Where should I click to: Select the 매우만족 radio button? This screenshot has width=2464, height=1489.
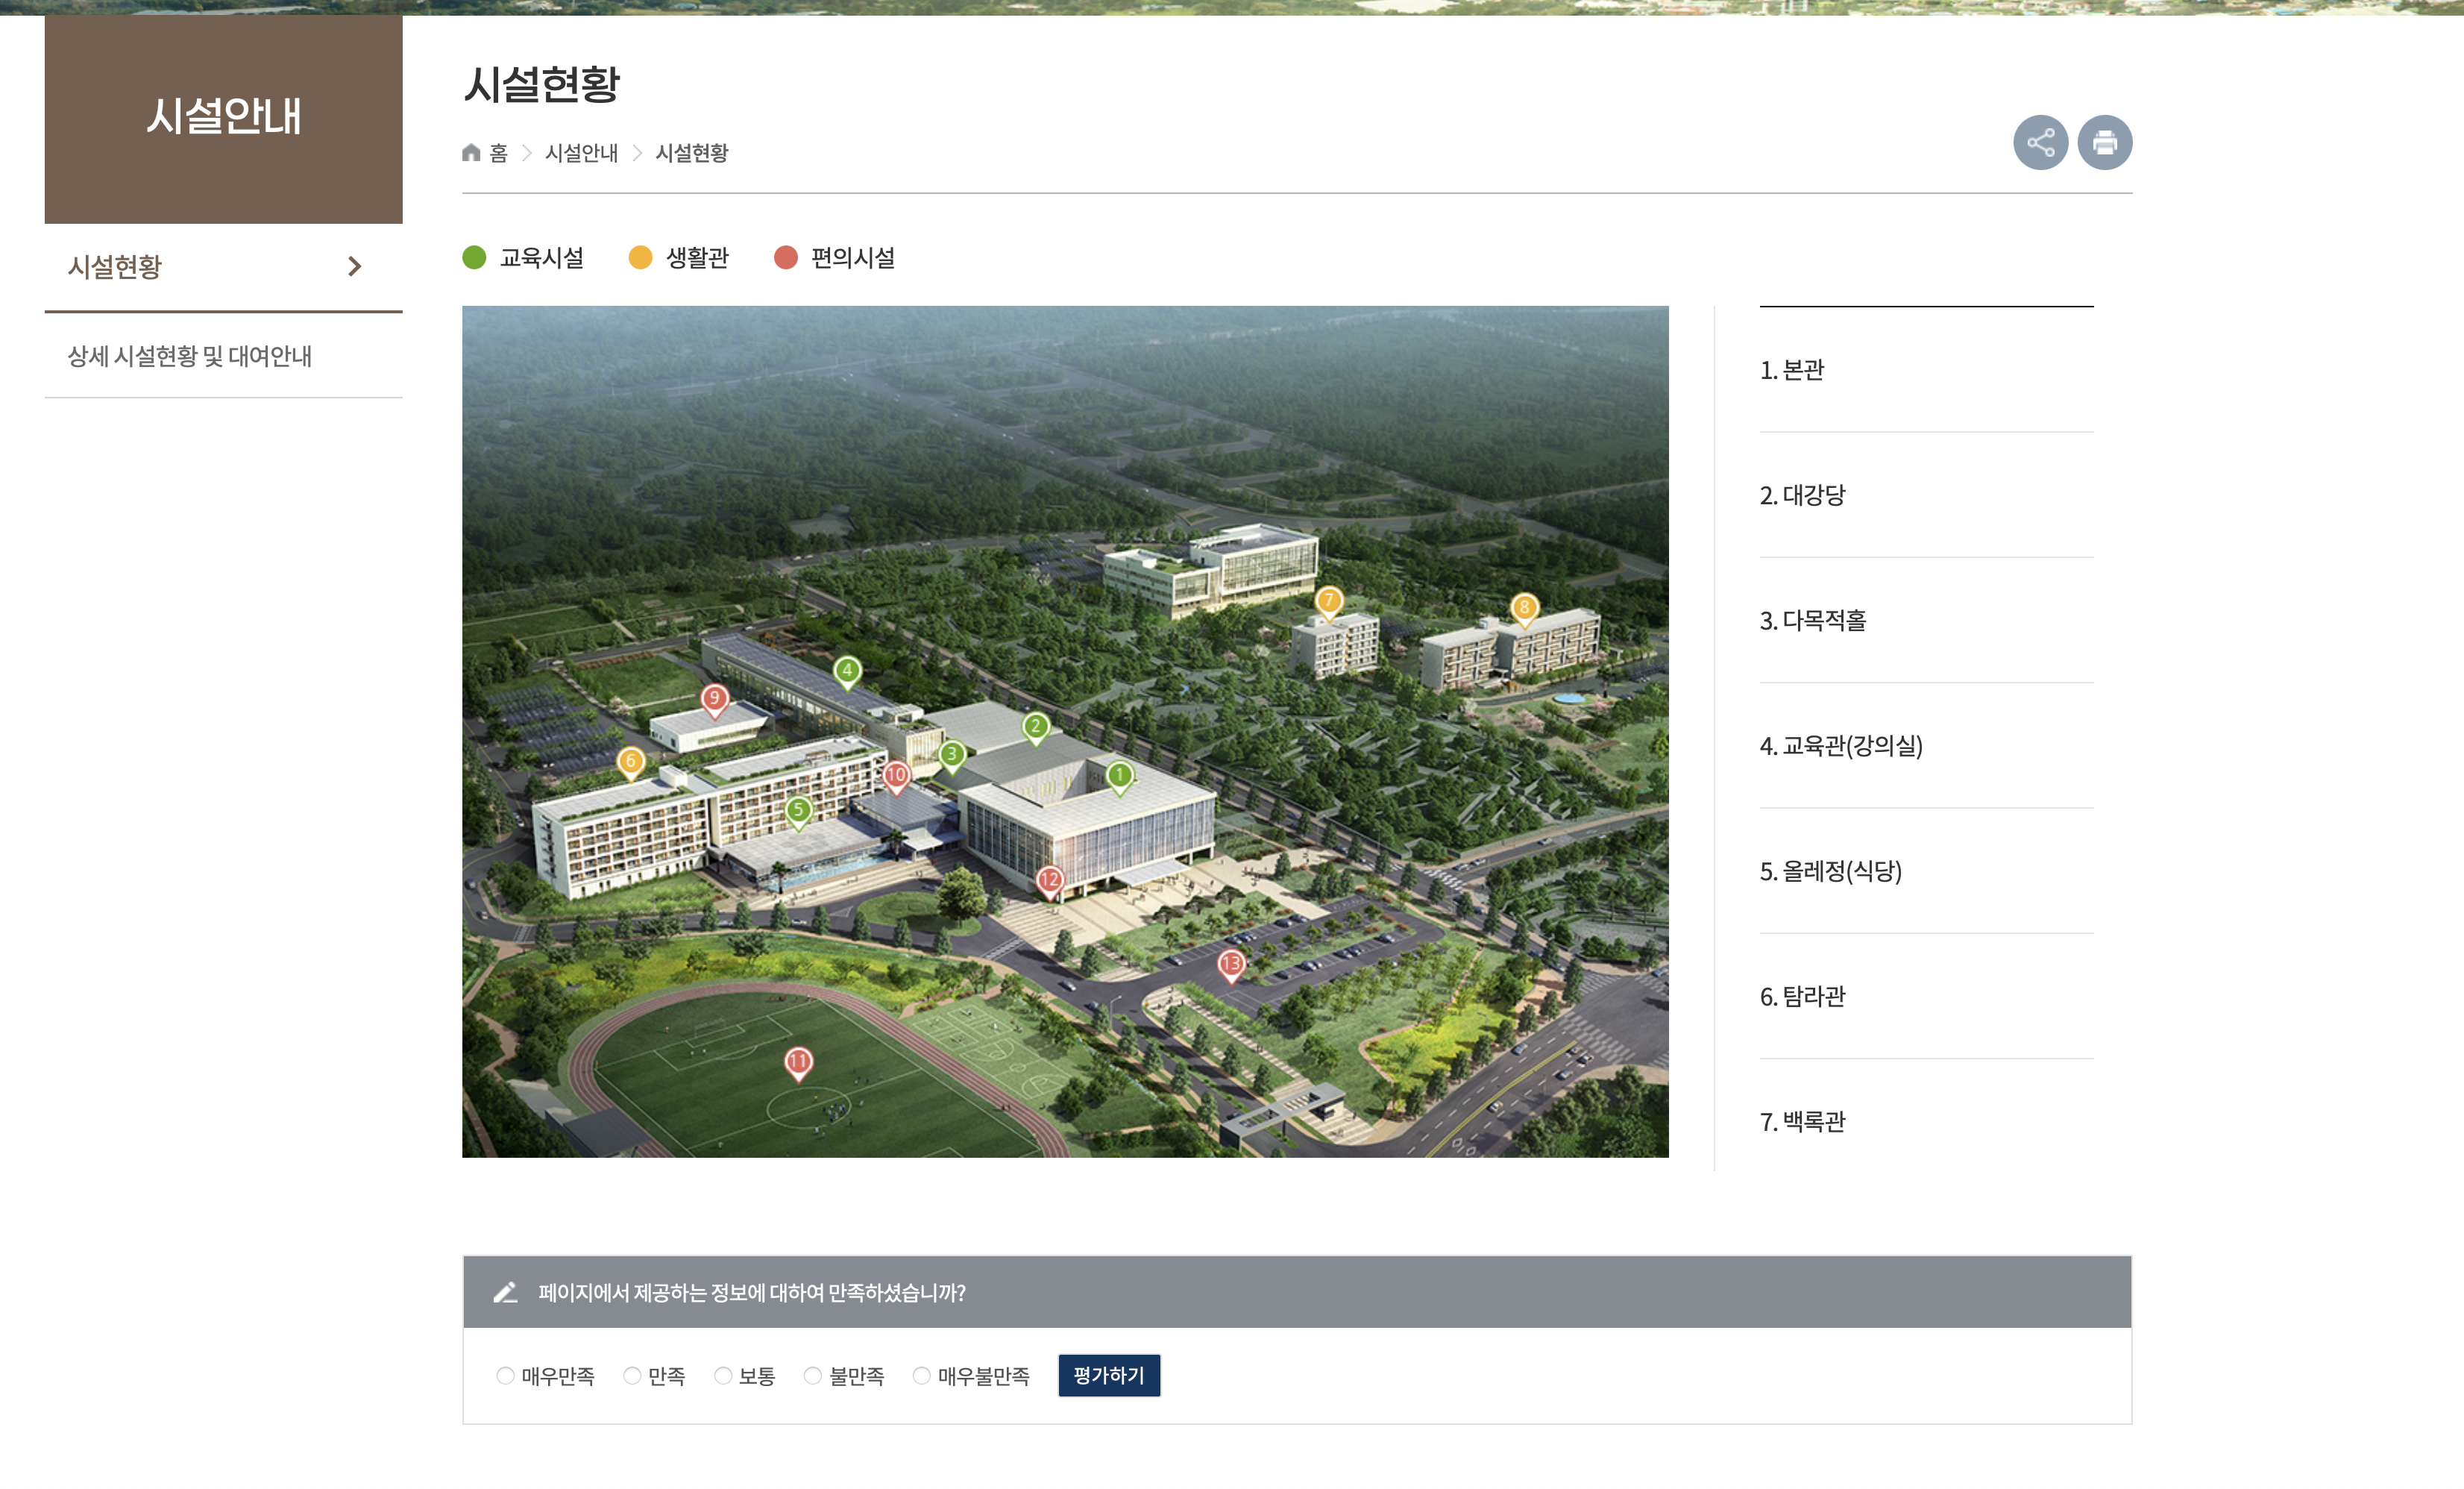(x=505, y=1376)
